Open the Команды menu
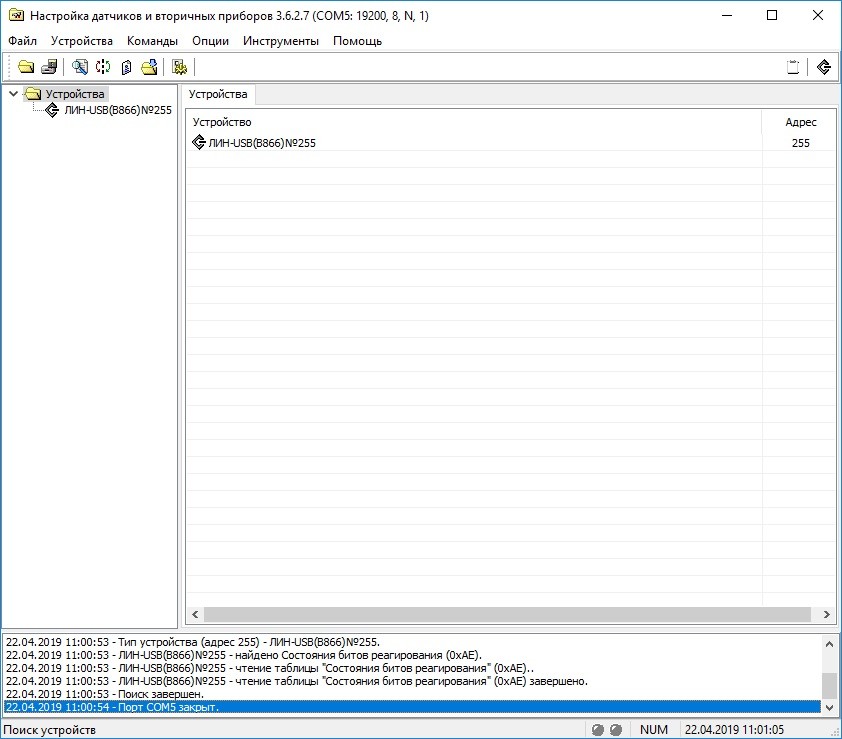Screen dimensions: 842x739 pos(153,41)
